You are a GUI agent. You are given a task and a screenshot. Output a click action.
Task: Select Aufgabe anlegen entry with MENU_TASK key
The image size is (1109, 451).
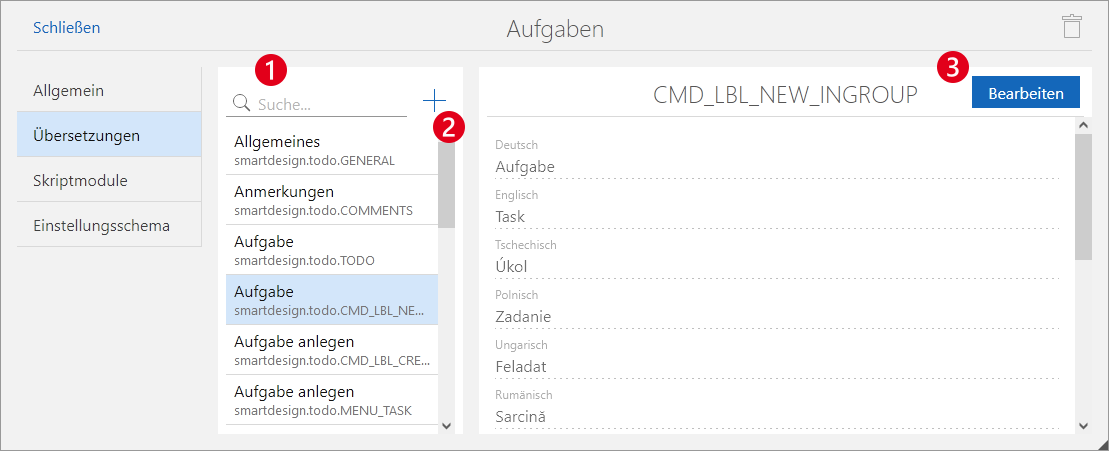[x=327, y=400]
